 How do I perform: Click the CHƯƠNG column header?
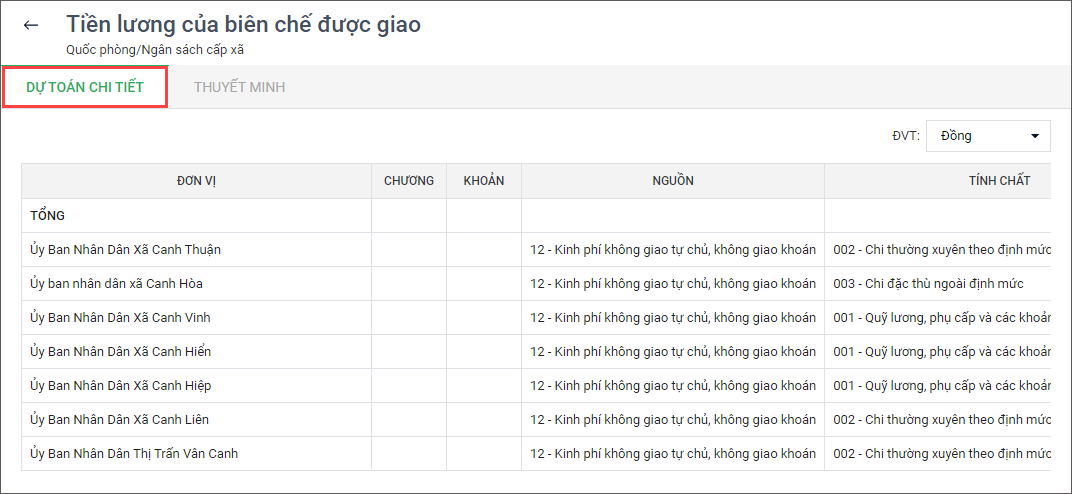tap(409, 181)
